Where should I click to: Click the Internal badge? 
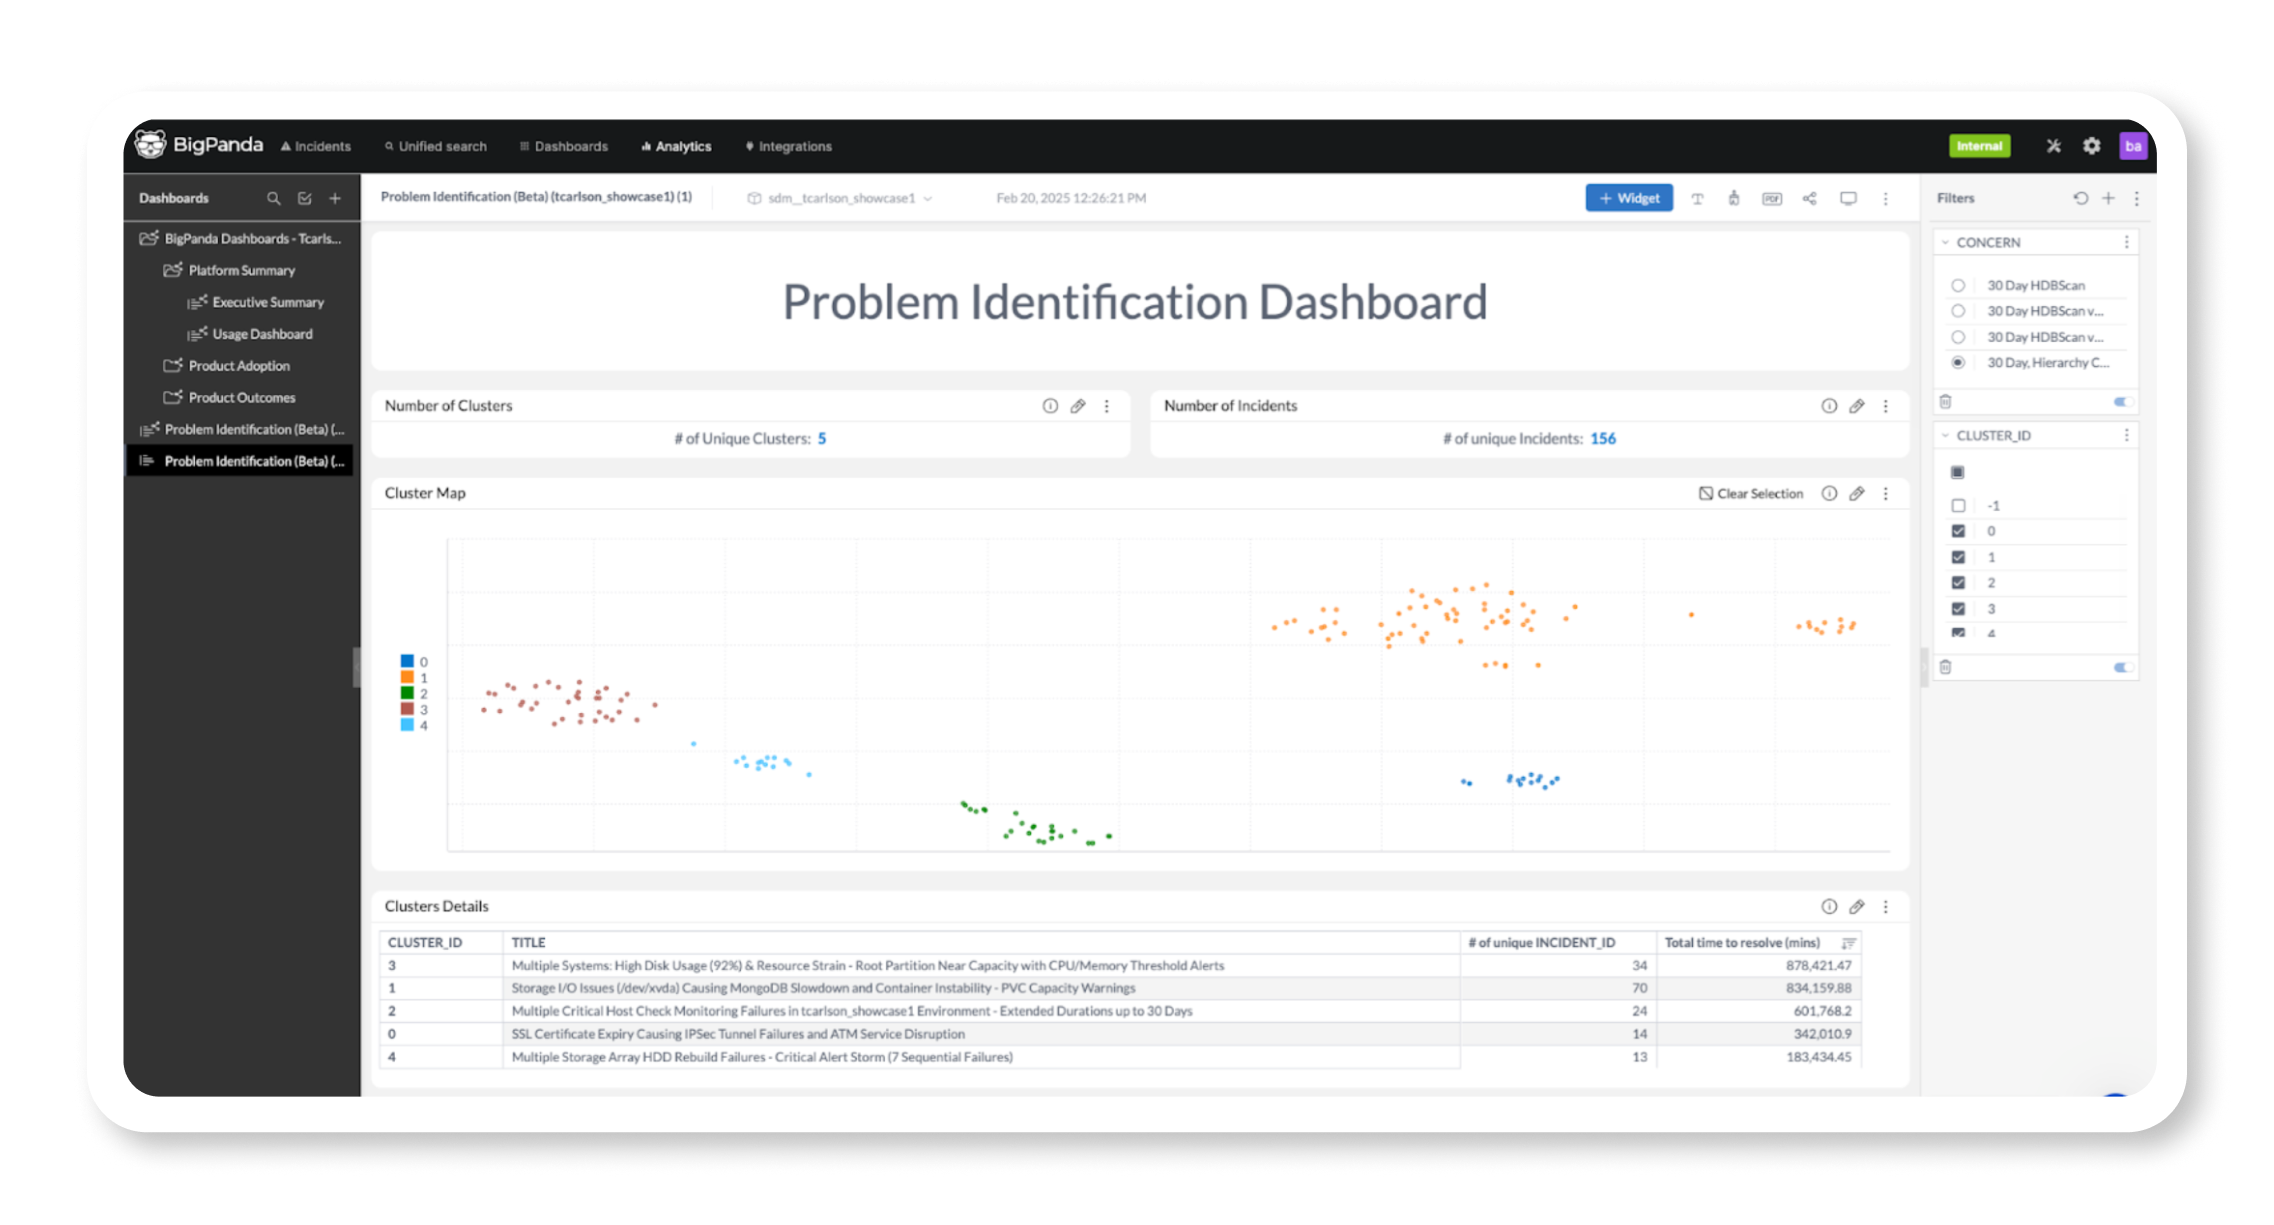[1979, 146]
